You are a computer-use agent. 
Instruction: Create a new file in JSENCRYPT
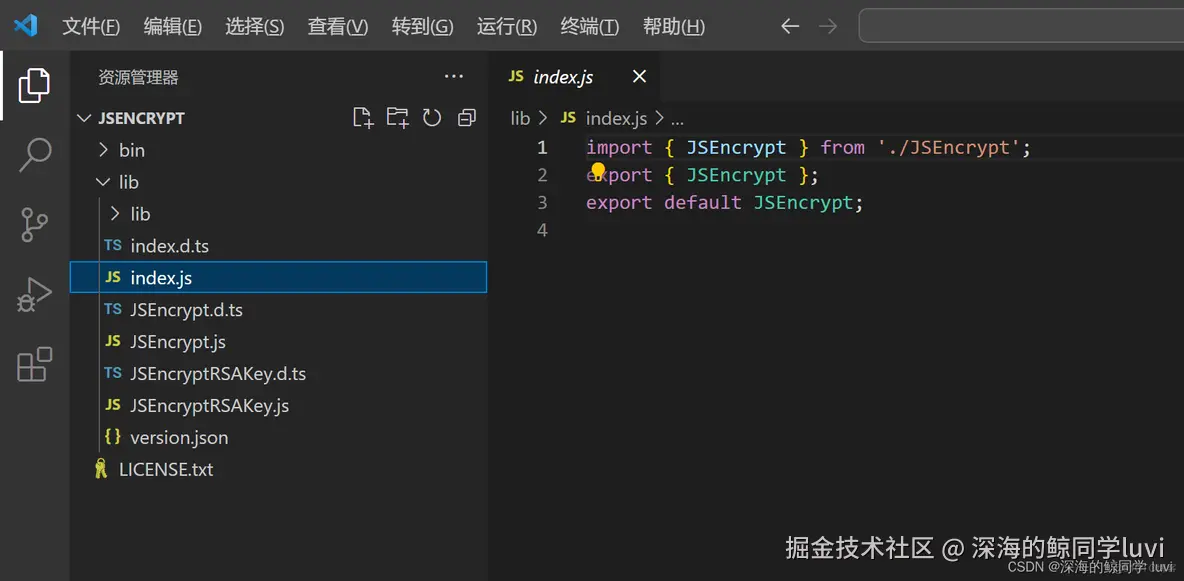(x=363, y=117)
